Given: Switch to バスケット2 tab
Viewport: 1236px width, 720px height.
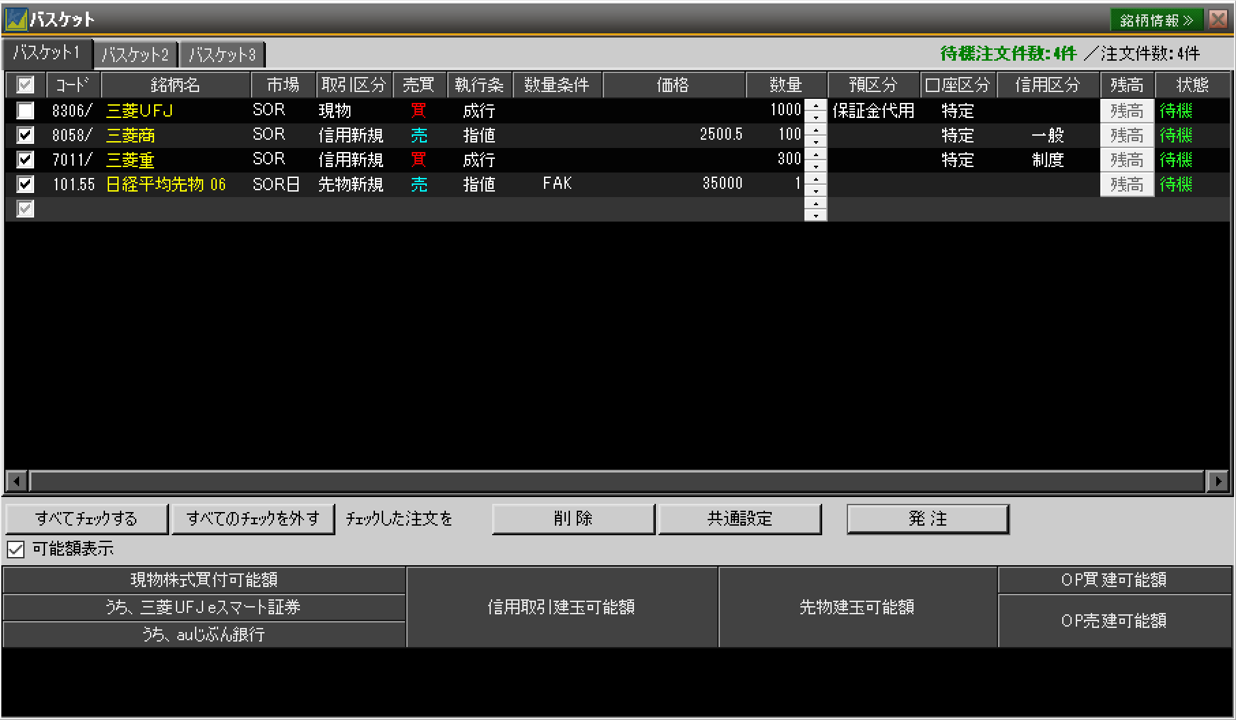Looking at the screenshot, I should click(137, 54).
